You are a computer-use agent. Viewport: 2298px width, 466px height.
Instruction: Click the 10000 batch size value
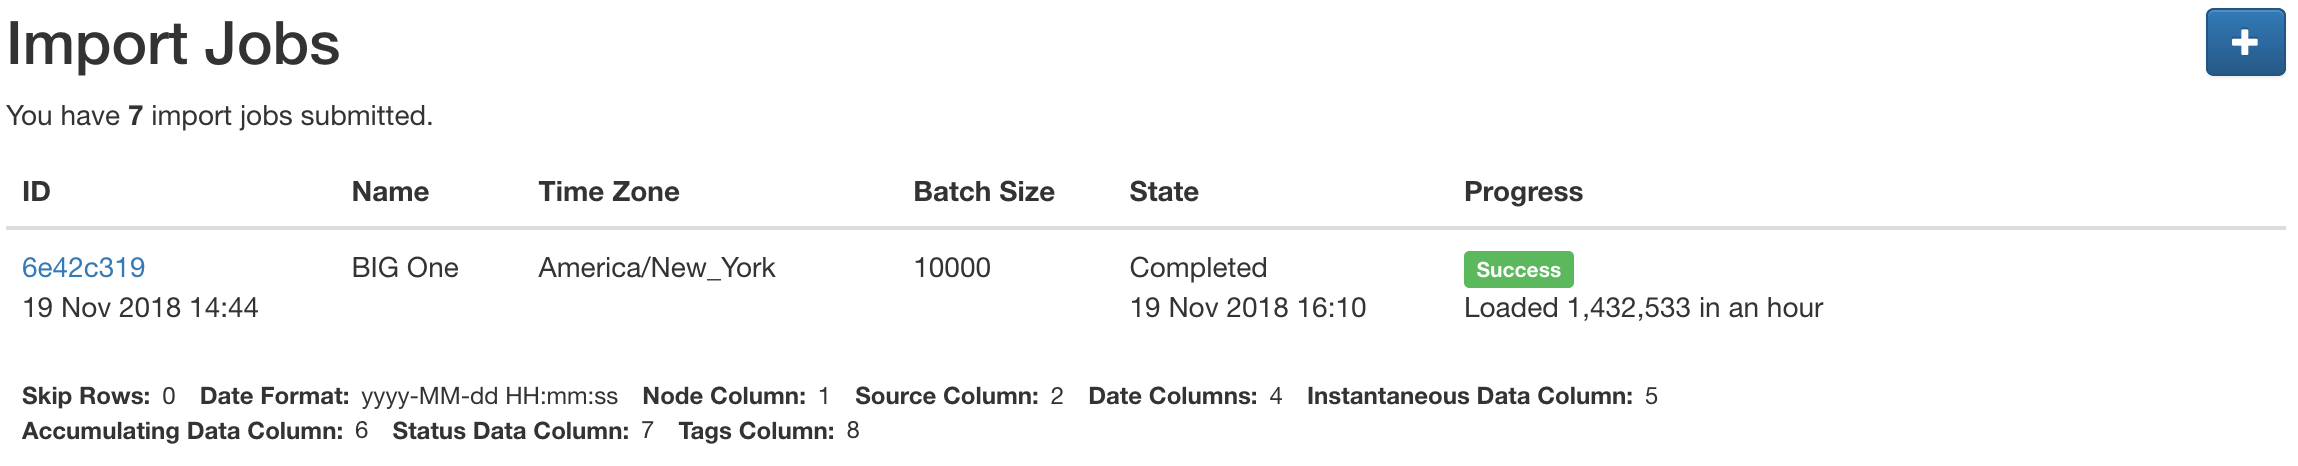pyautogui.click(x=952, y=268)
